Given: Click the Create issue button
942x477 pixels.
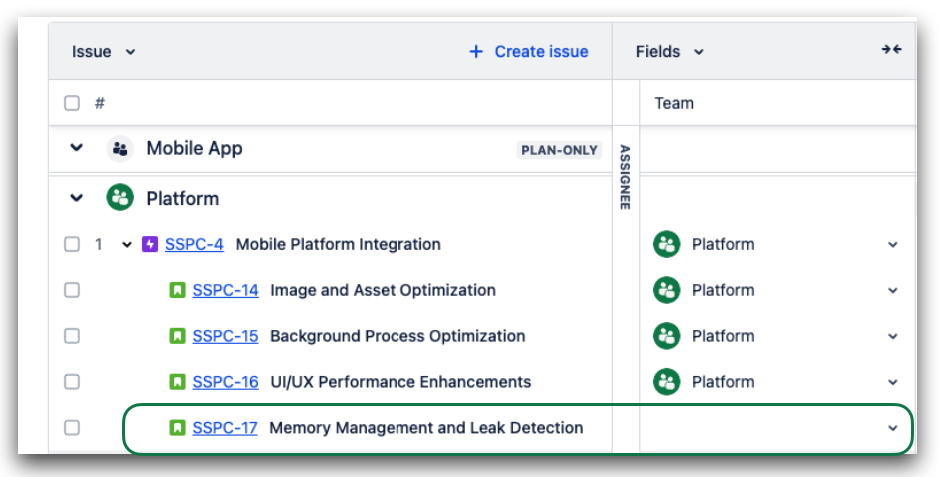Looking at the screenshot, I should click(529, 52).
